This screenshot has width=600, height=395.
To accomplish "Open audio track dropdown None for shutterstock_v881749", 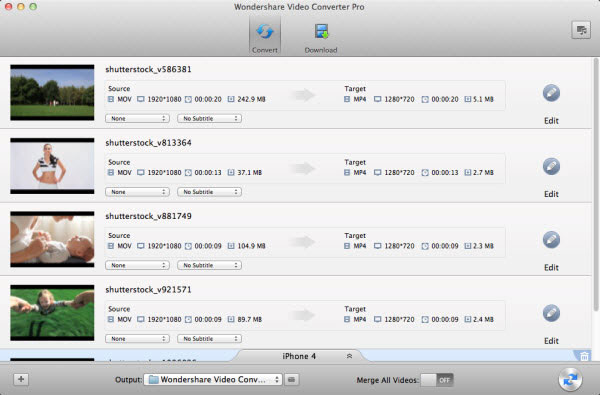I will (137, 265).
